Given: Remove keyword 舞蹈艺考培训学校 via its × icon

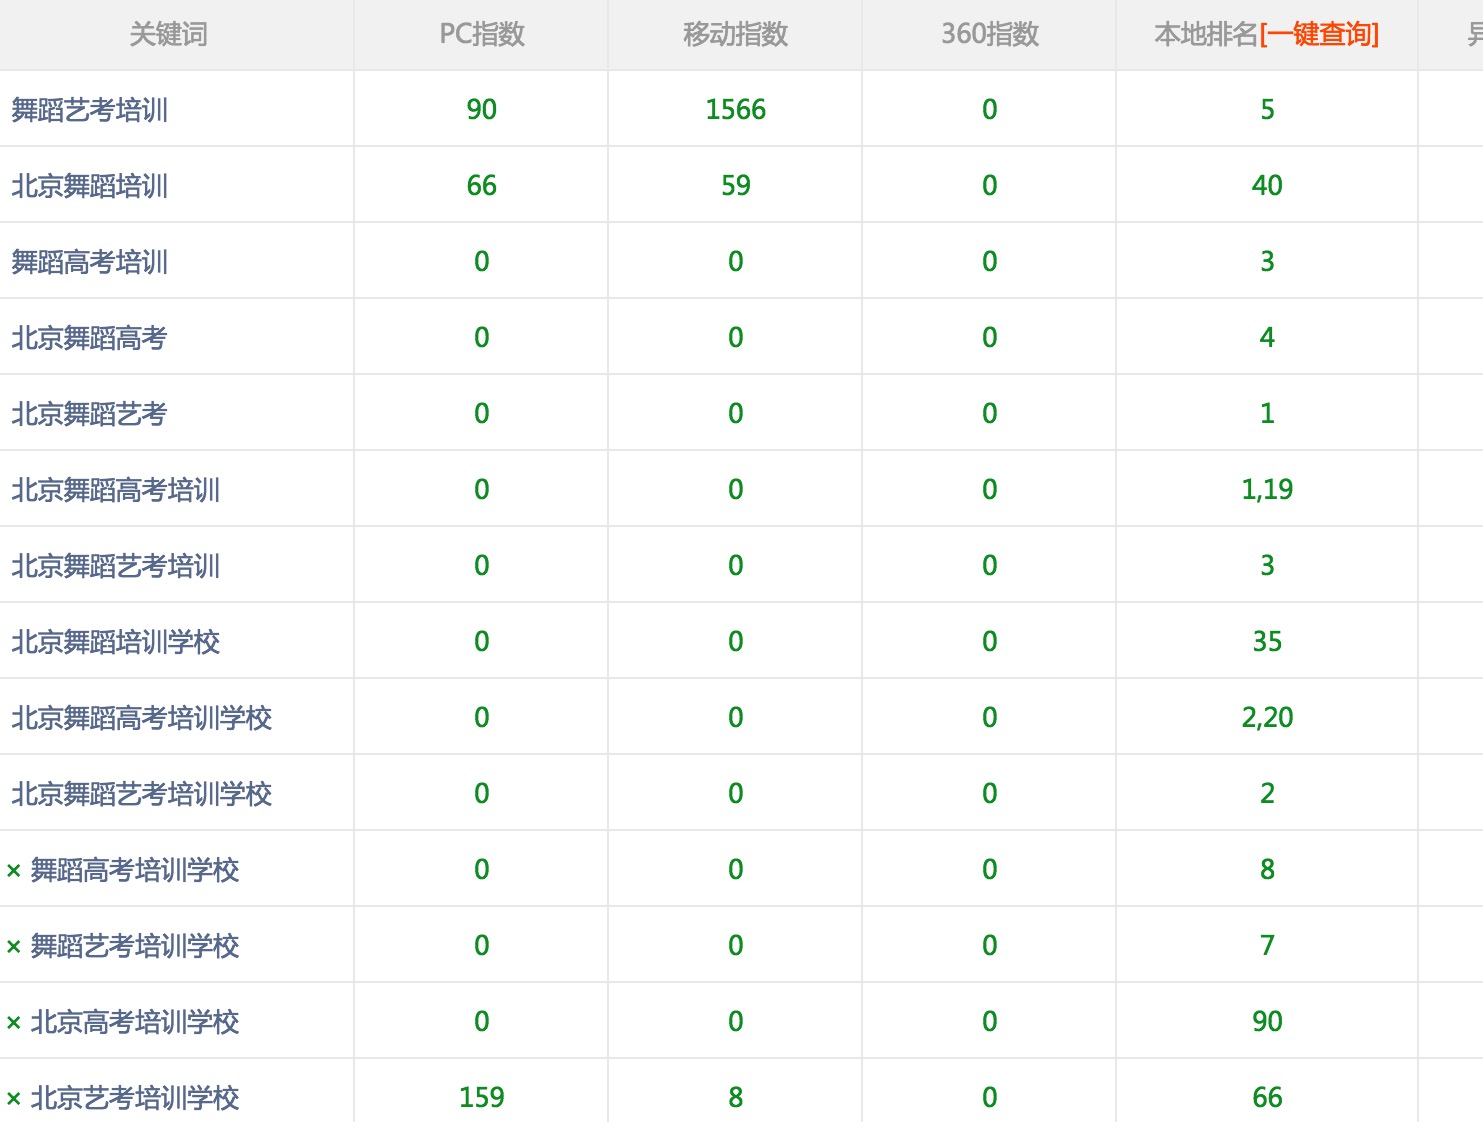Looking at the screenshot, I should pyautogui.click(x=14, y=947).
